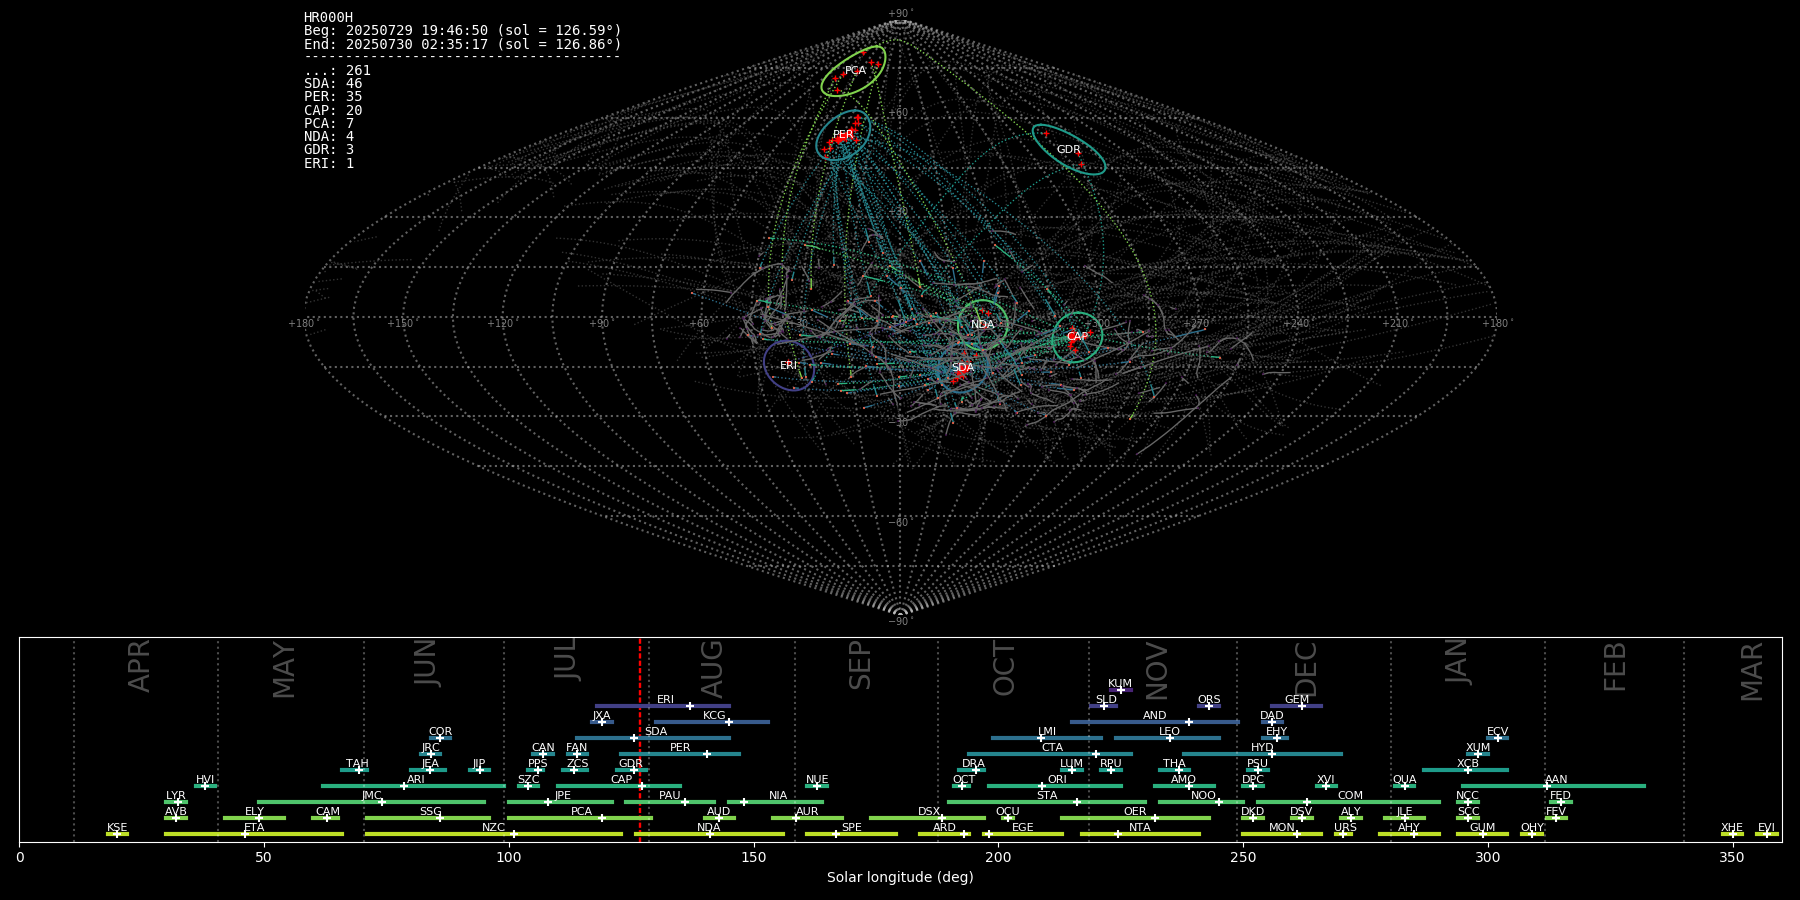Viewport: 1800px width, 900px height.
Task: Select the SDA radiant label on sky map
Action: click(x=963, y=368)
